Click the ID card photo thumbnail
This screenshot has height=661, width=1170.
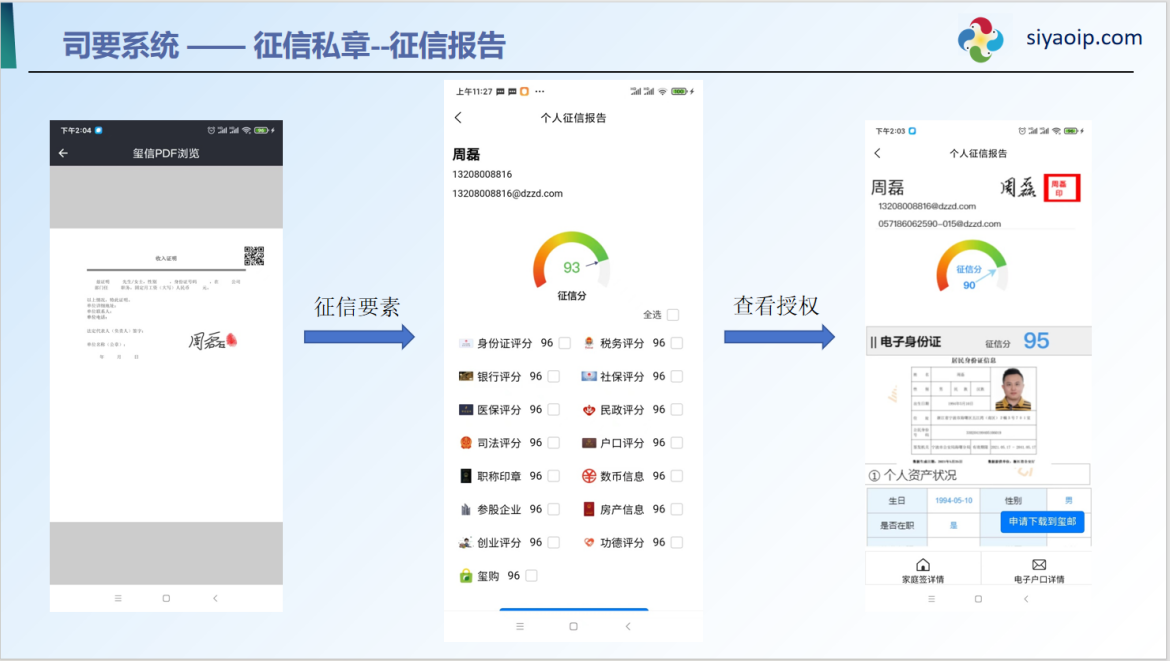point(1013,393)
